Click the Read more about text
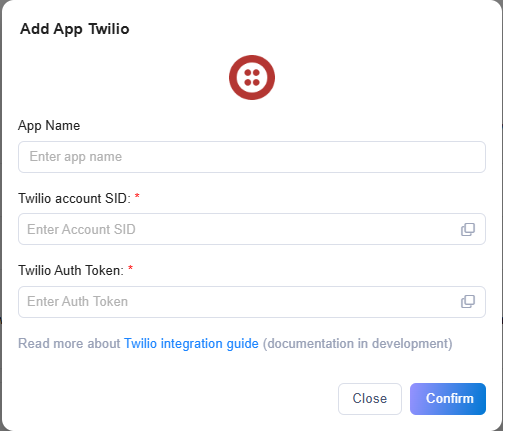The height and width of the screenshot is (431, 506). coord(69,344)
